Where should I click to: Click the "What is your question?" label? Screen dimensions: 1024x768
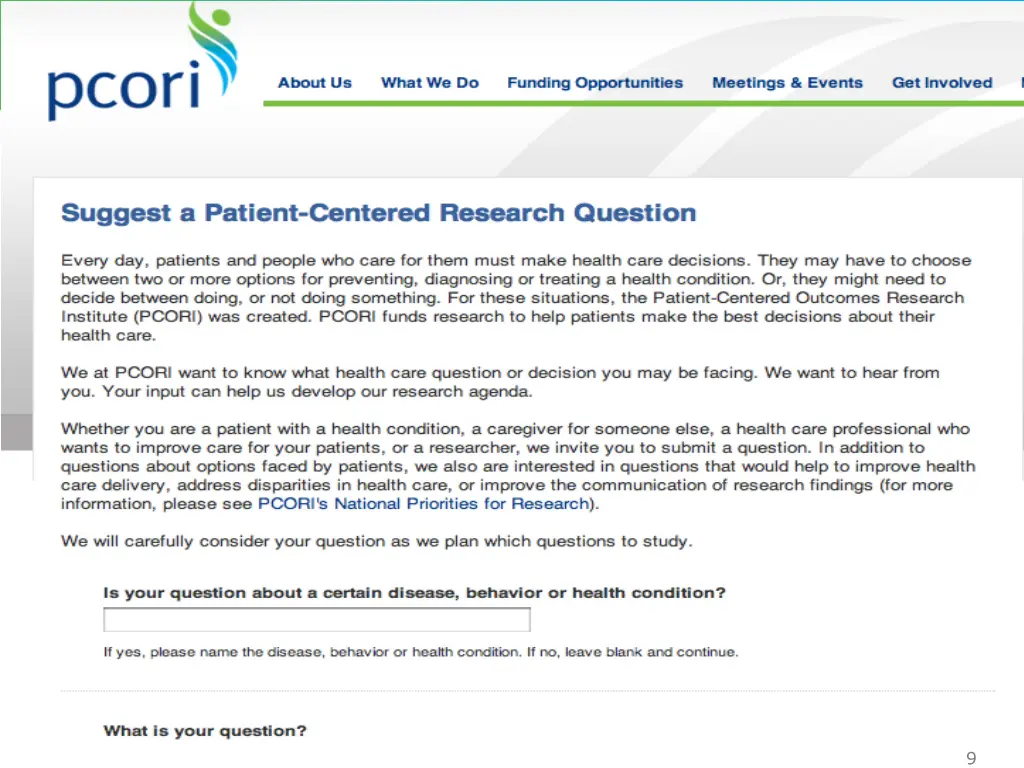[x=205, y=731]
